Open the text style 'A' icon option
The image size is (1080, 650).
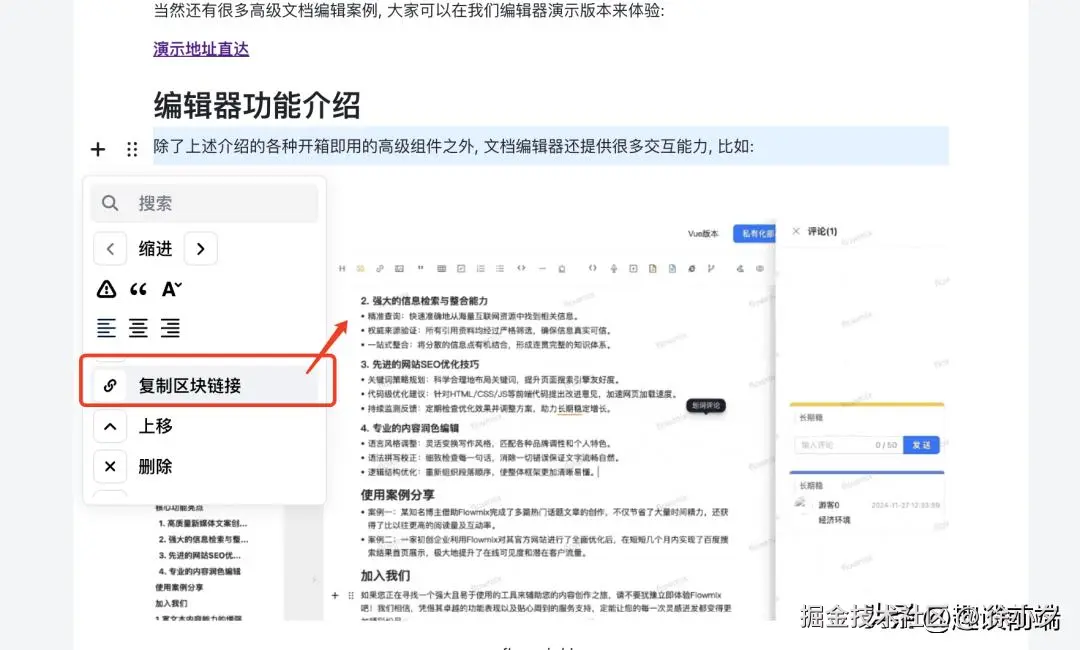tap(172, 289)
